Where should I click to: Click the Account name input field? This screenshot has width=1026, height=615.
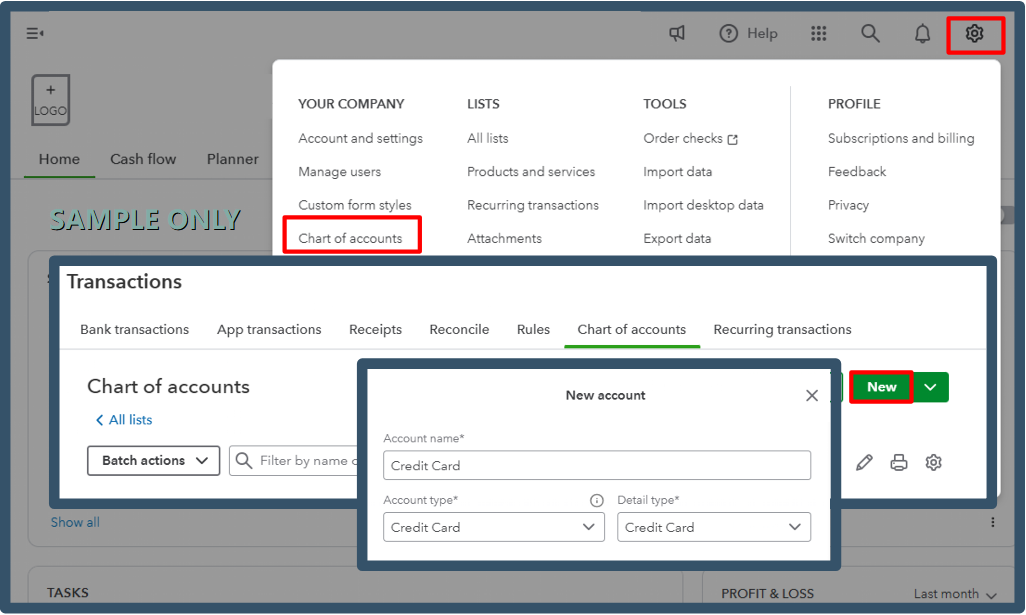coord(597,465)
